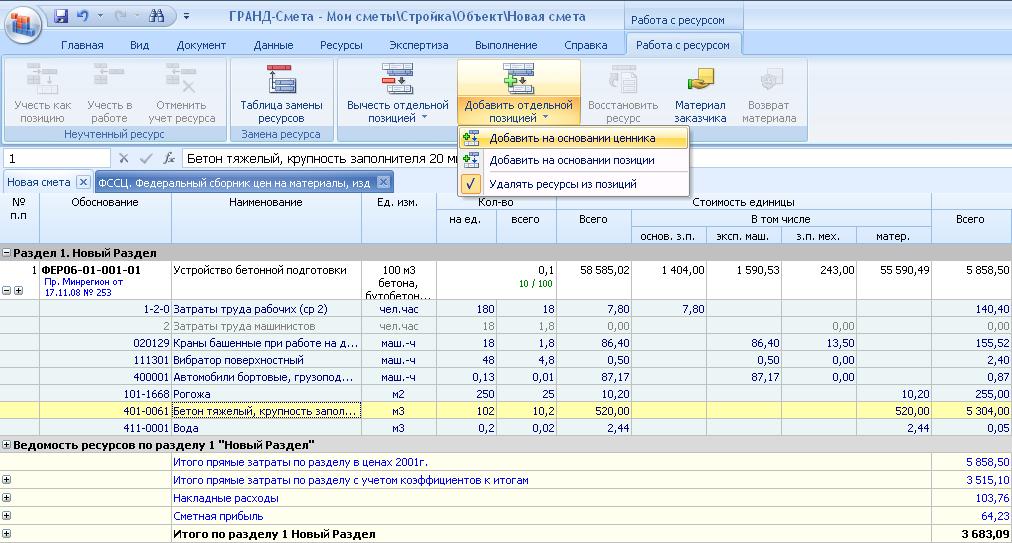Screen dimensions: 1012x543
Task: Select the 'Работа с ресурсом' ribbon tab
Action: click(683, 45)
